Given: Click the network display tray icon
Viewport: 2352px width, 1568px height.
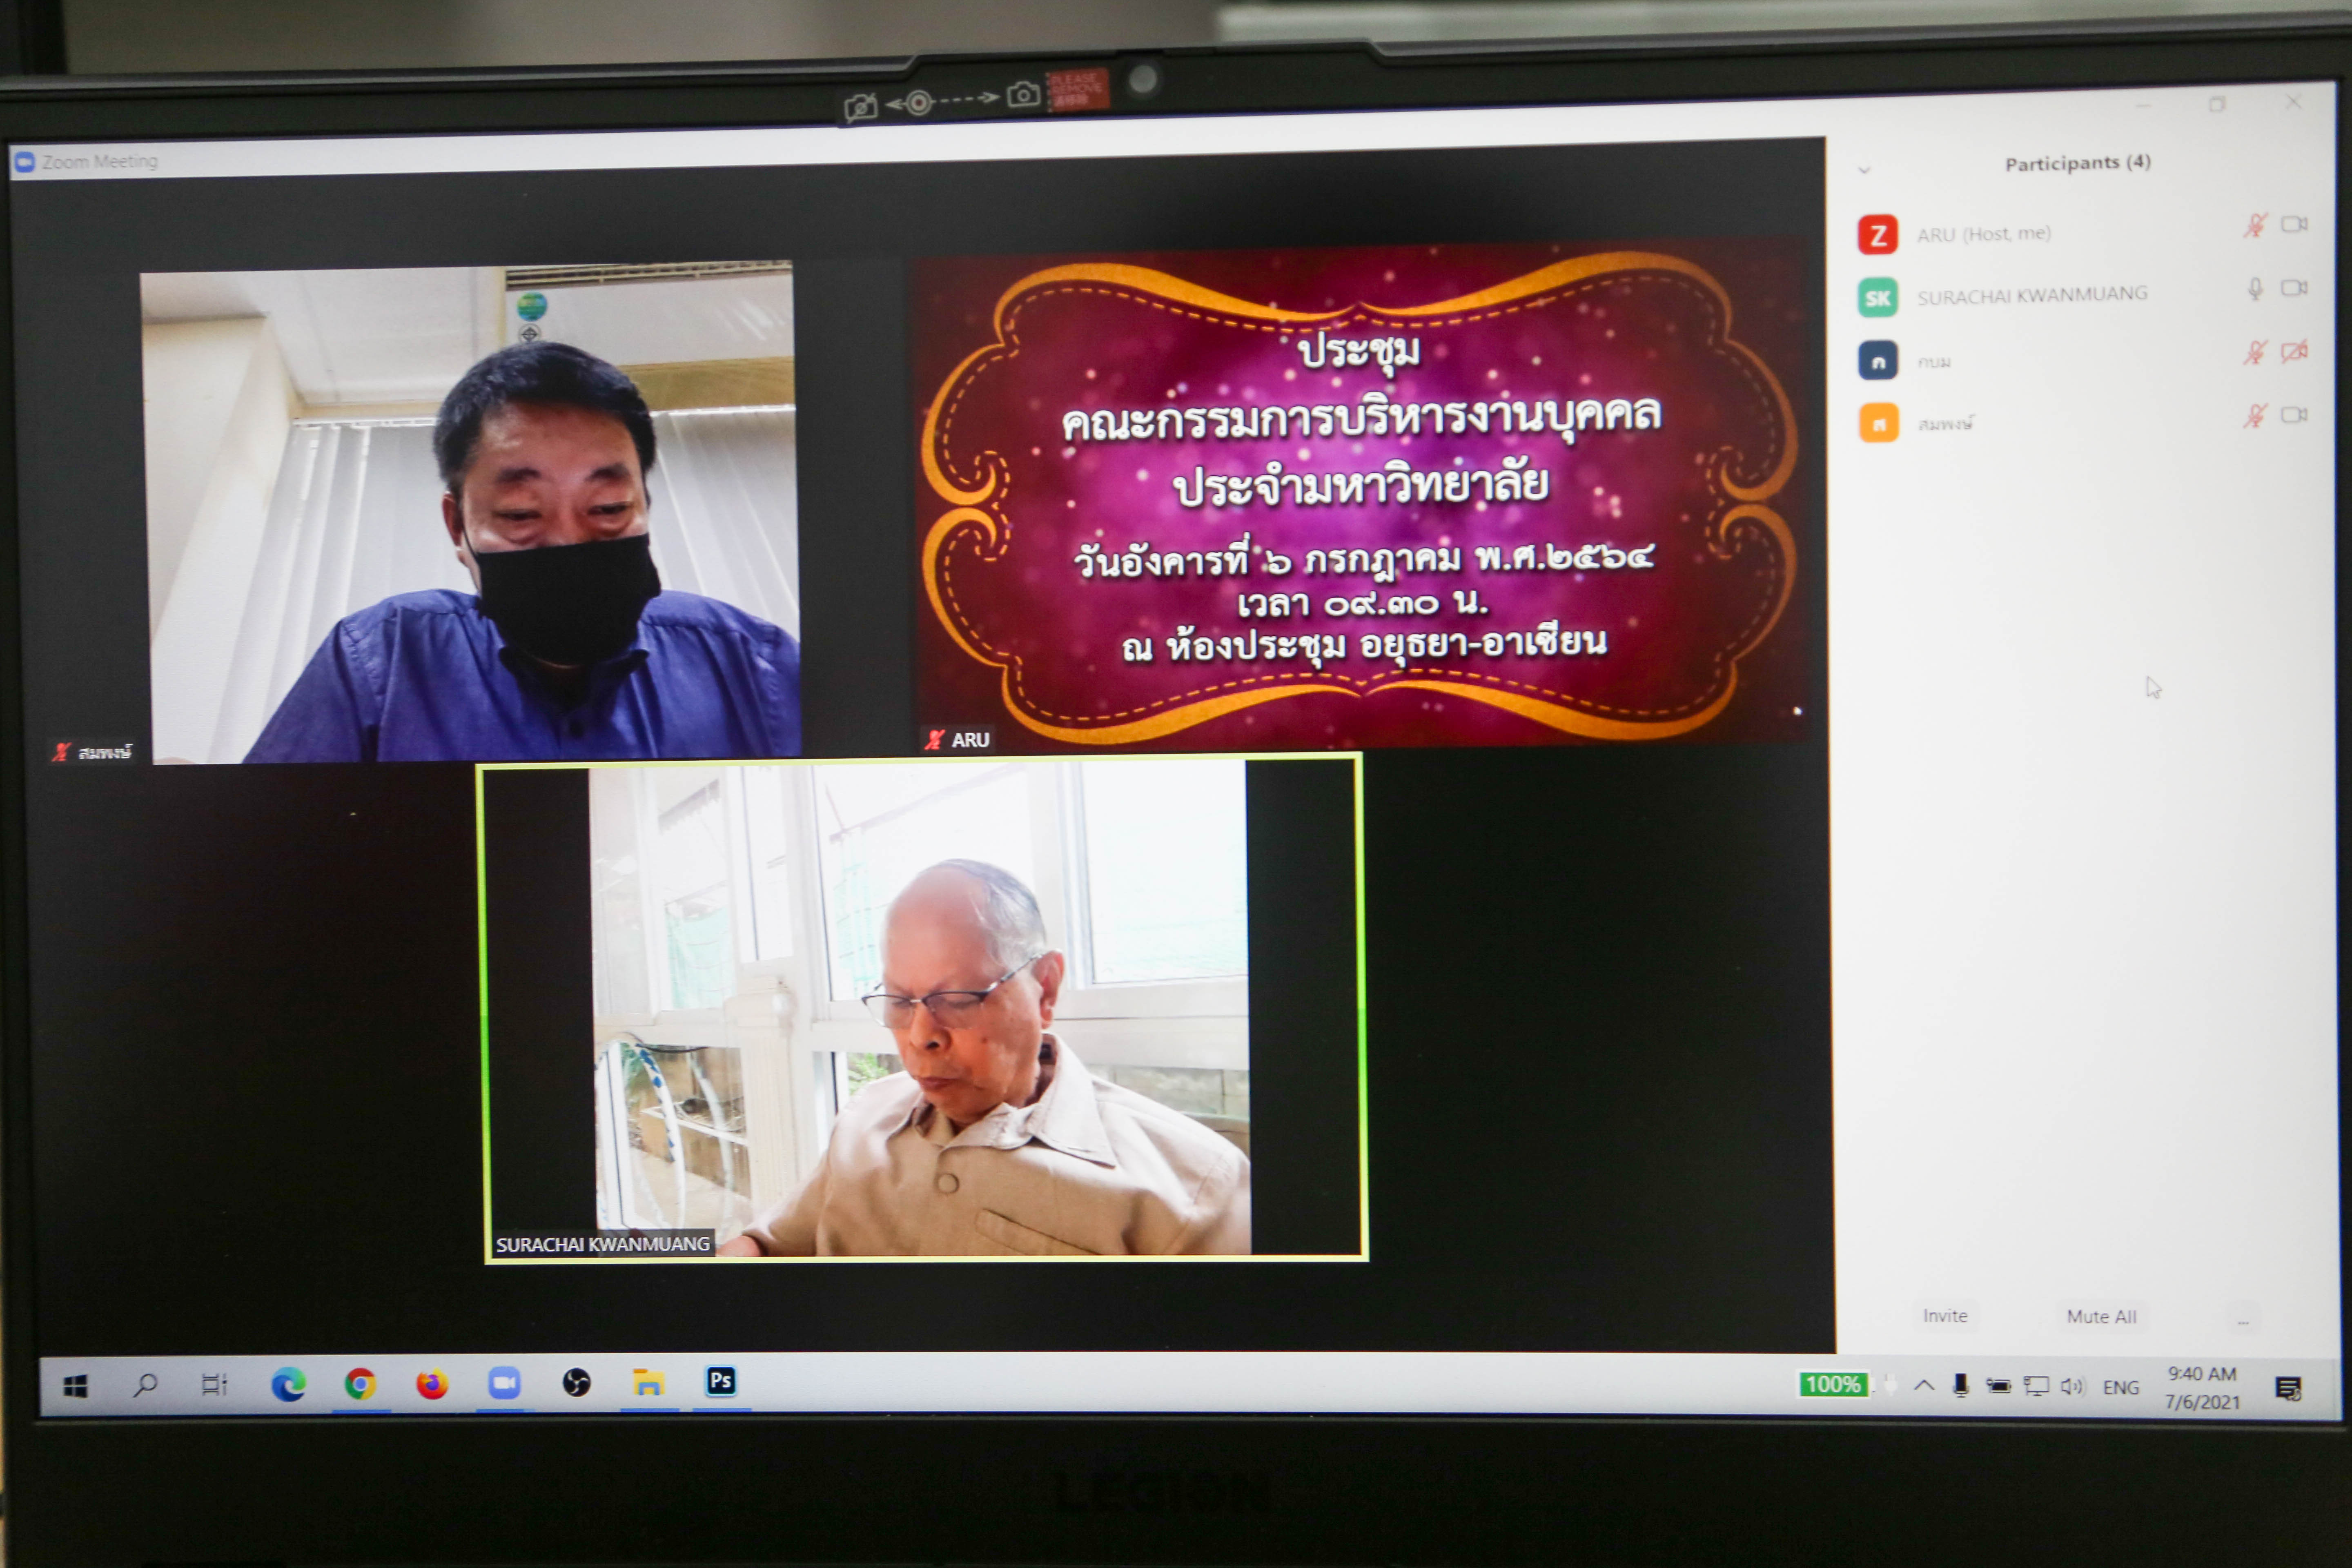Looking at the screenshot, I should 2036,1386.
